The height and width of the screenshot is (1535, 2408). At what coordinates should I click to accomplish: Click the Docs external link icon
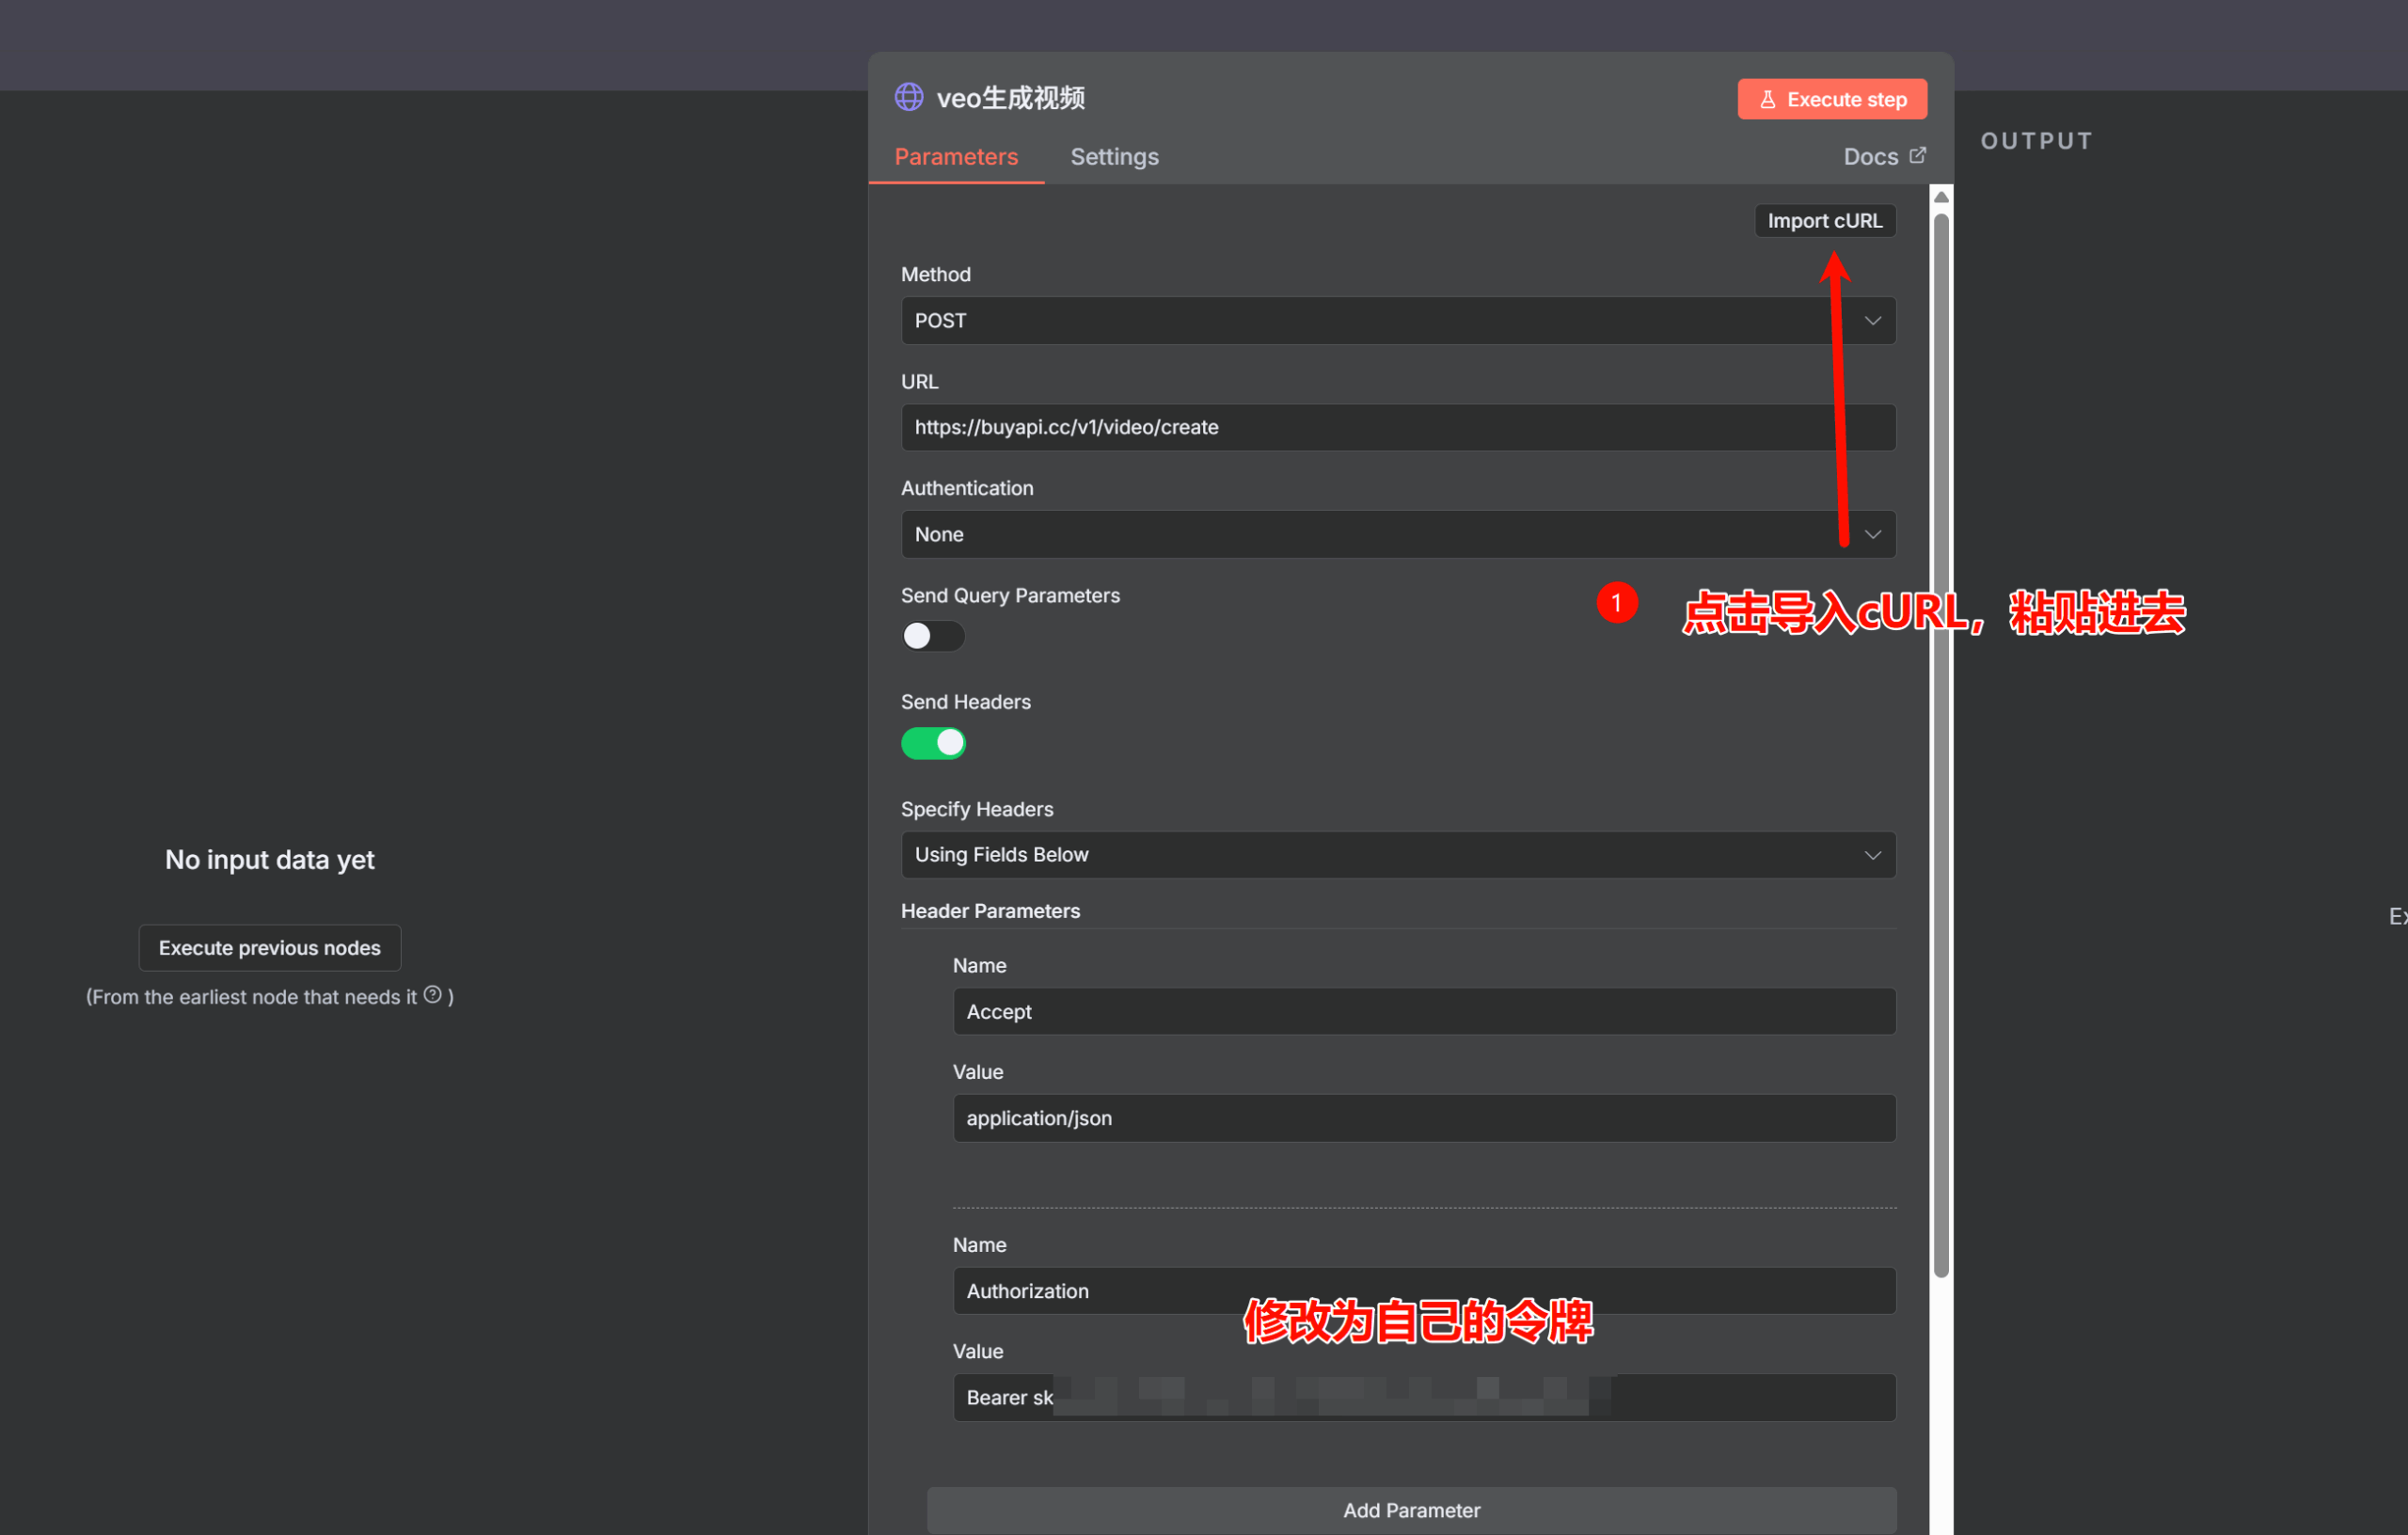1917,156
